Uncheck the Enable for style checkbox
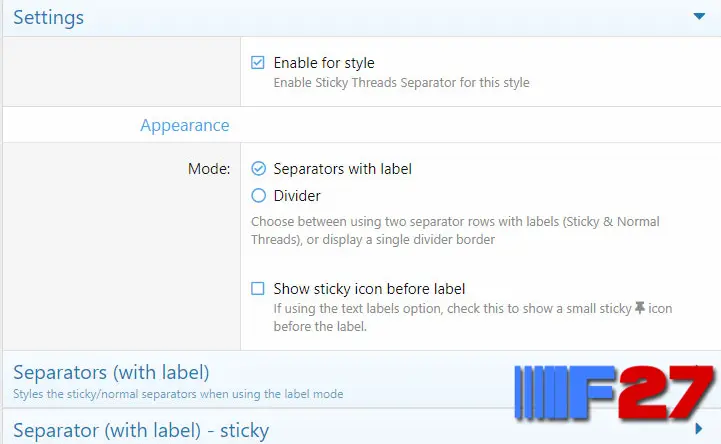 [258, 63]
